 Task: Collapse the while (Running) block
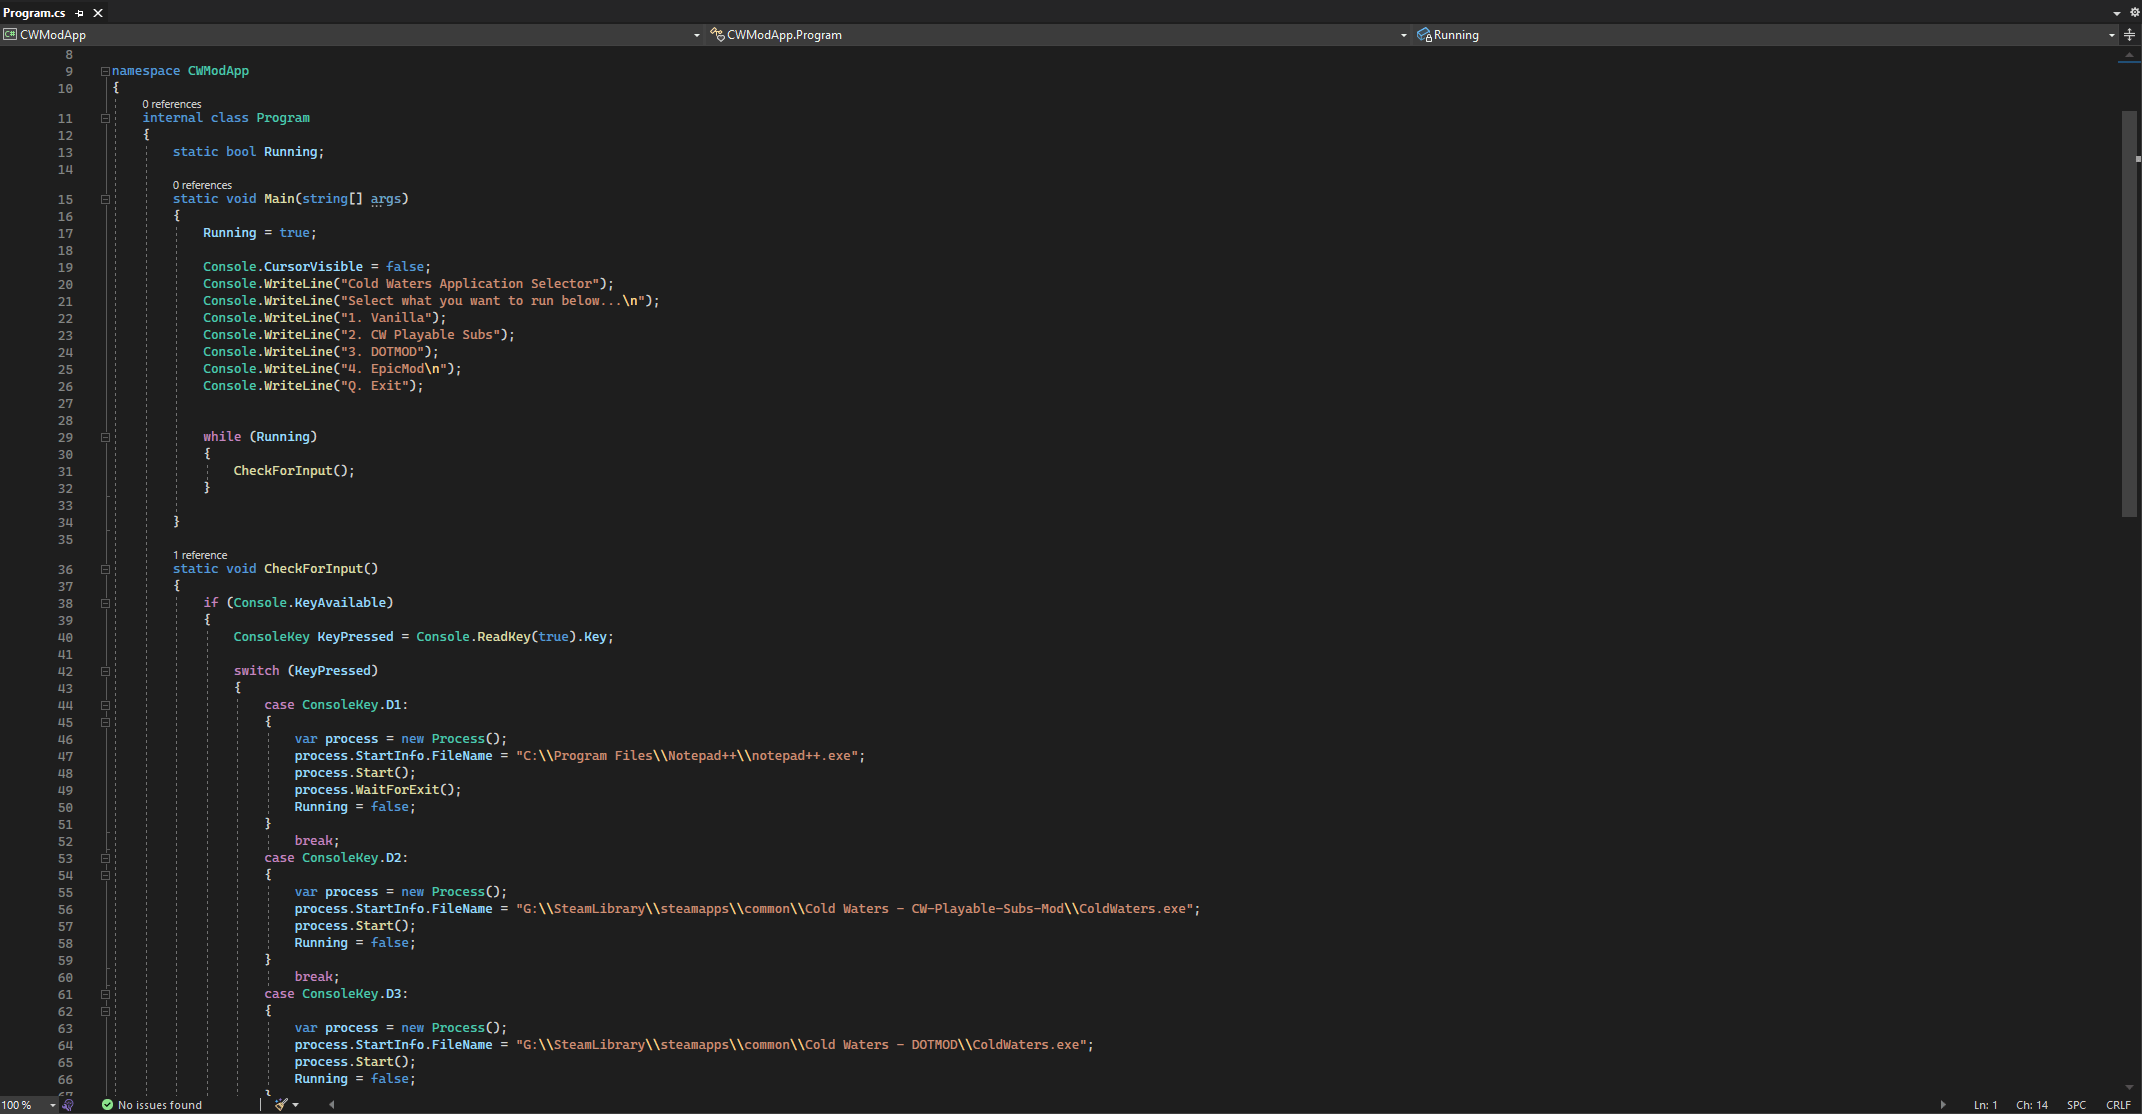pyautogui.click(x=105, y=437)
